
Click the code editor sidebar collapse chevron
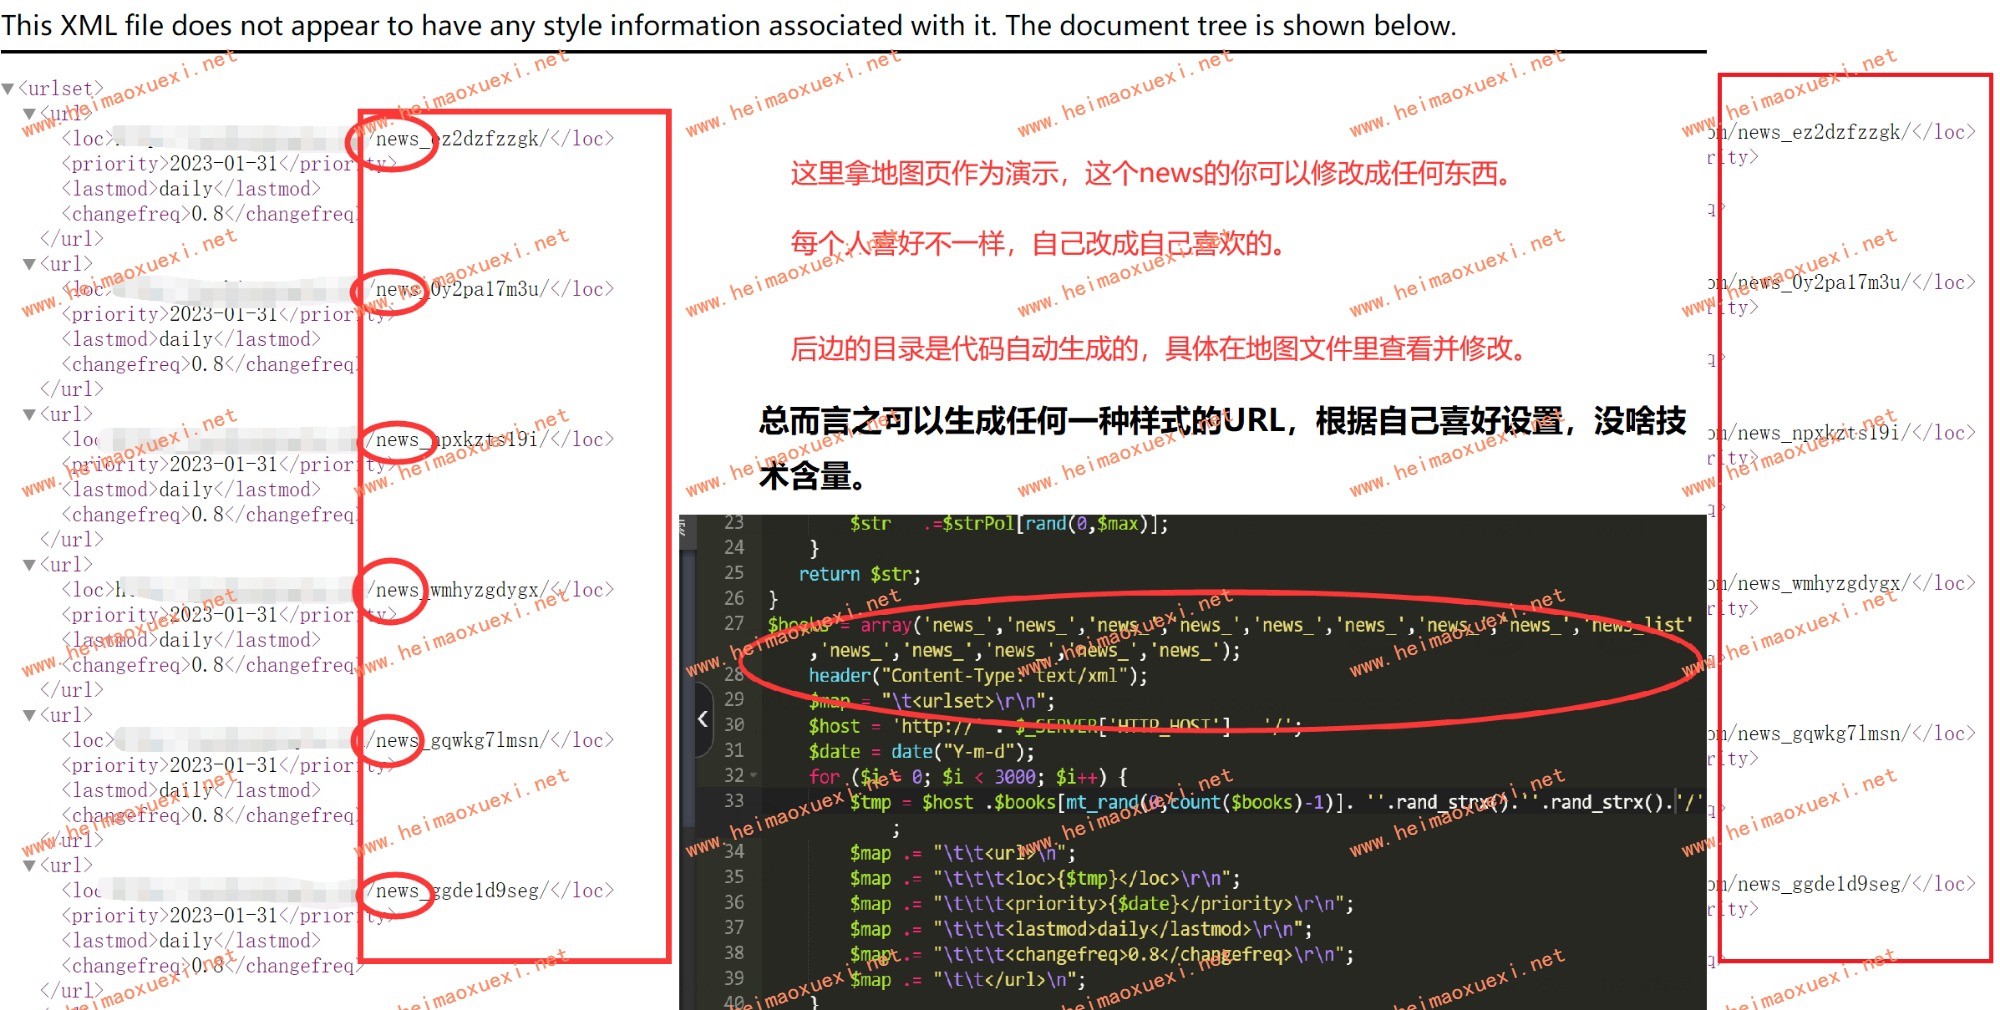coord(703,719)
